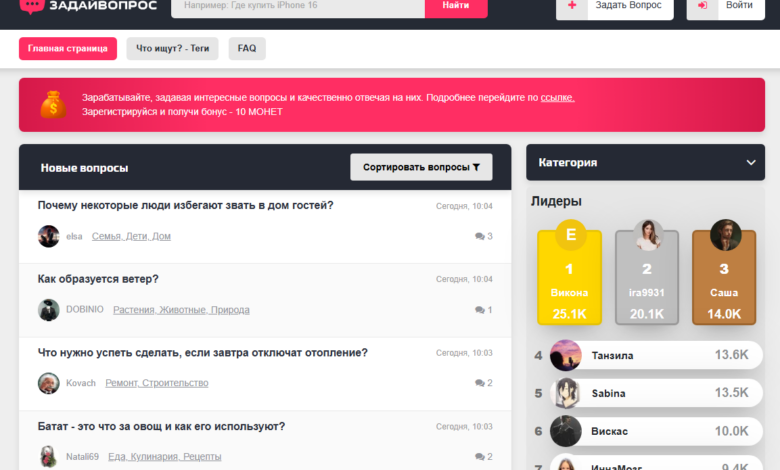Open Kovach's avatar
This screenshot has height=470, width=780.
pos(49,383)
